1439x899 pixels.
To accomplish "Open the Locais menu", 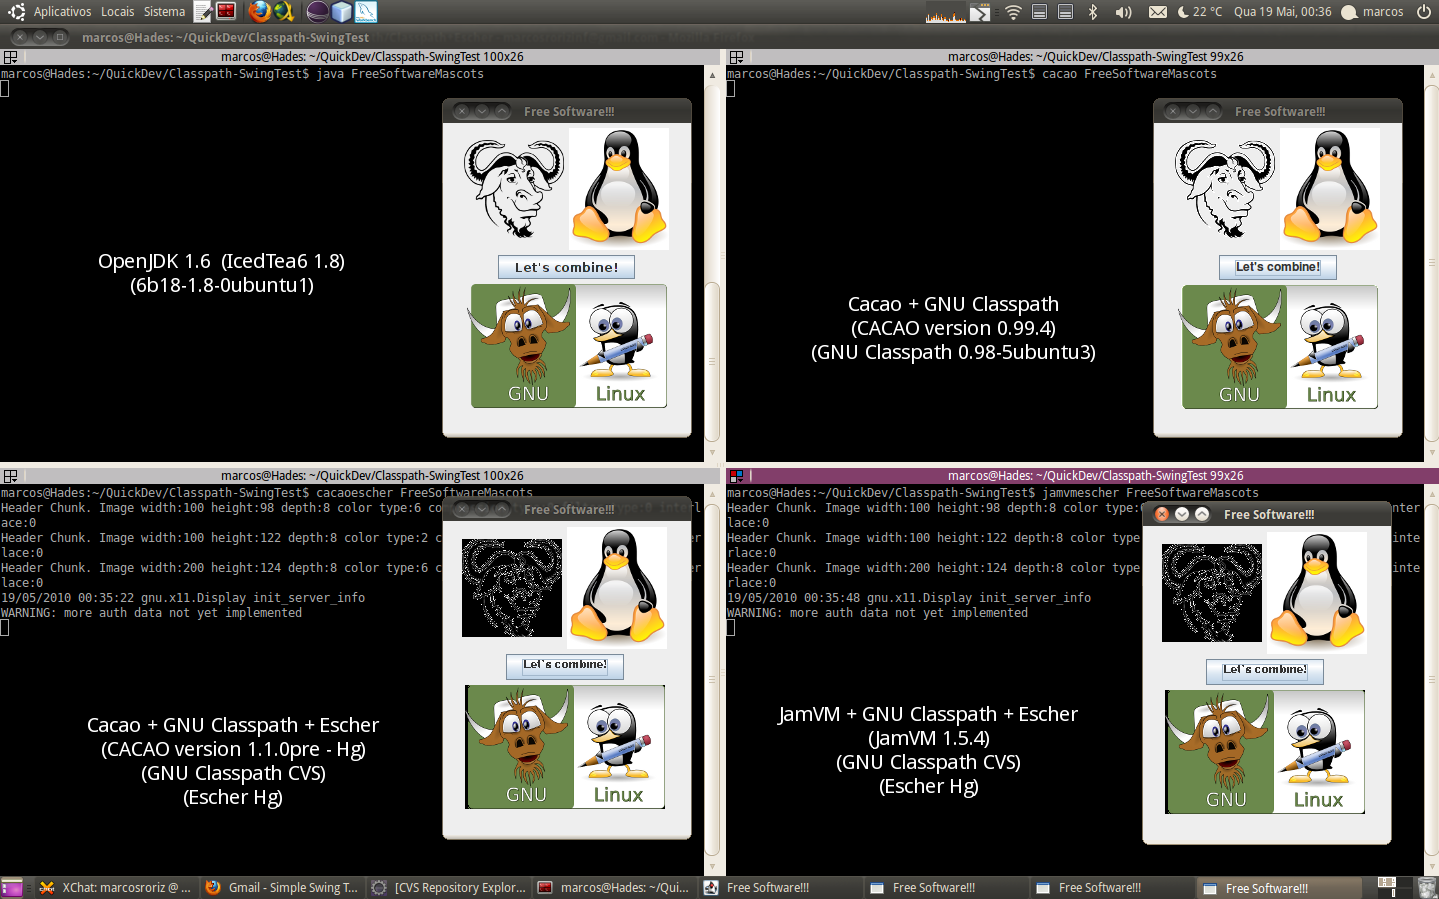I will click(x=117, y=12).
